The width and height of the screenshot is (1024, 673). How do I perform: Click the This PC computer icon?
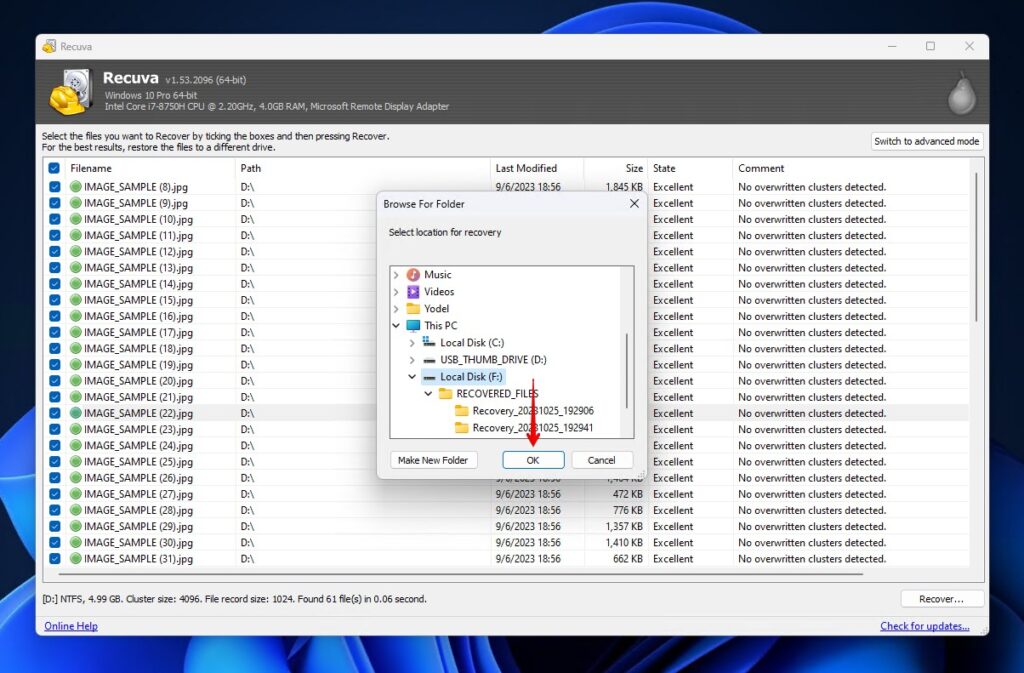411,325
